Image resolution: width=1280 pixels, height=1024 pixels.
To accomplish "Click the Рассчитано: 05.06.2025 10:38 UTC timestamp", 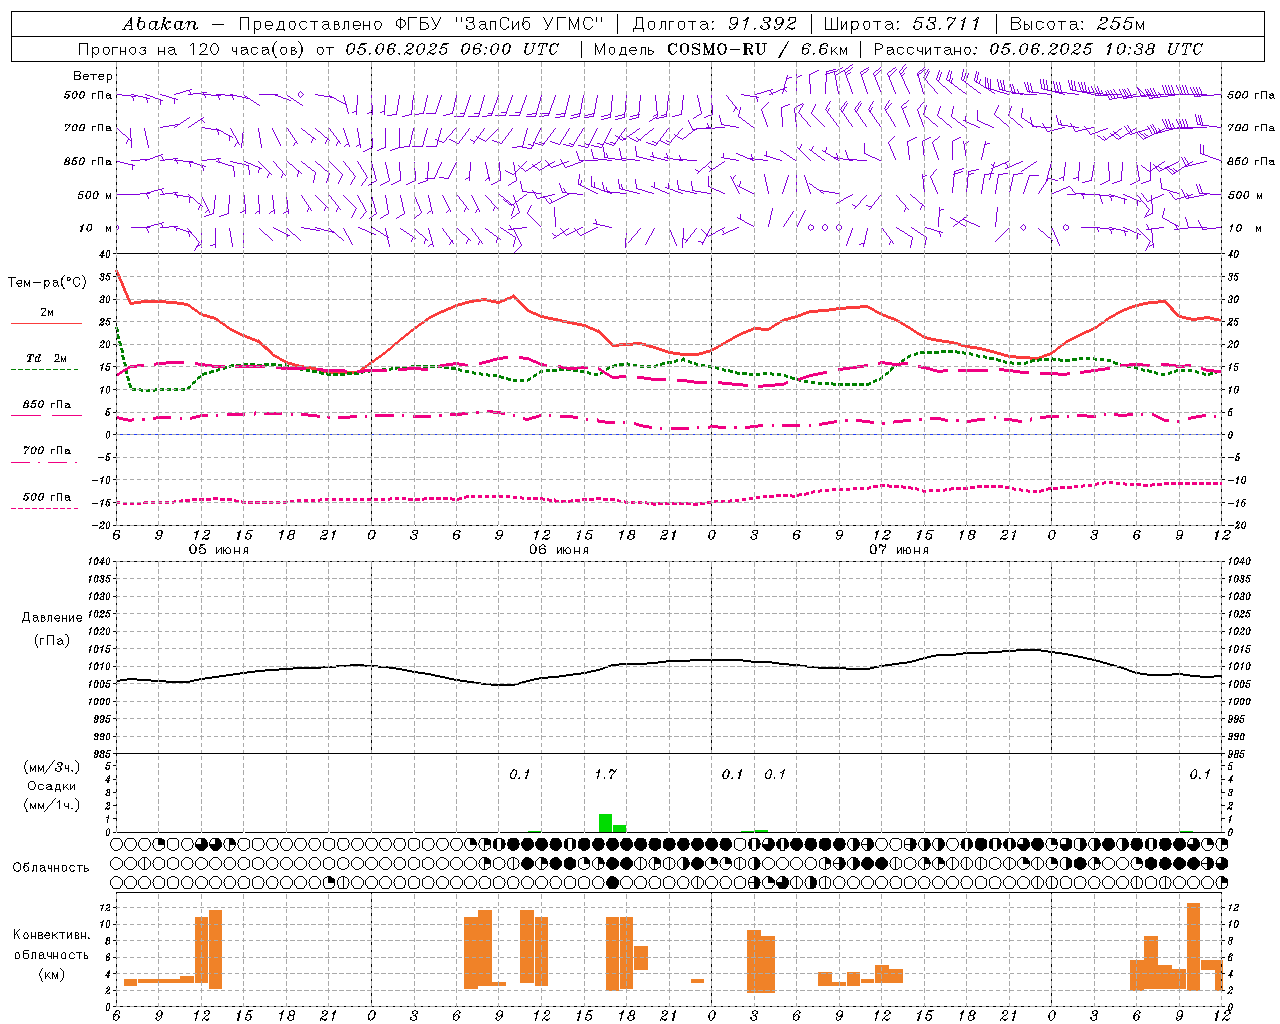I will click(1038, 49).
